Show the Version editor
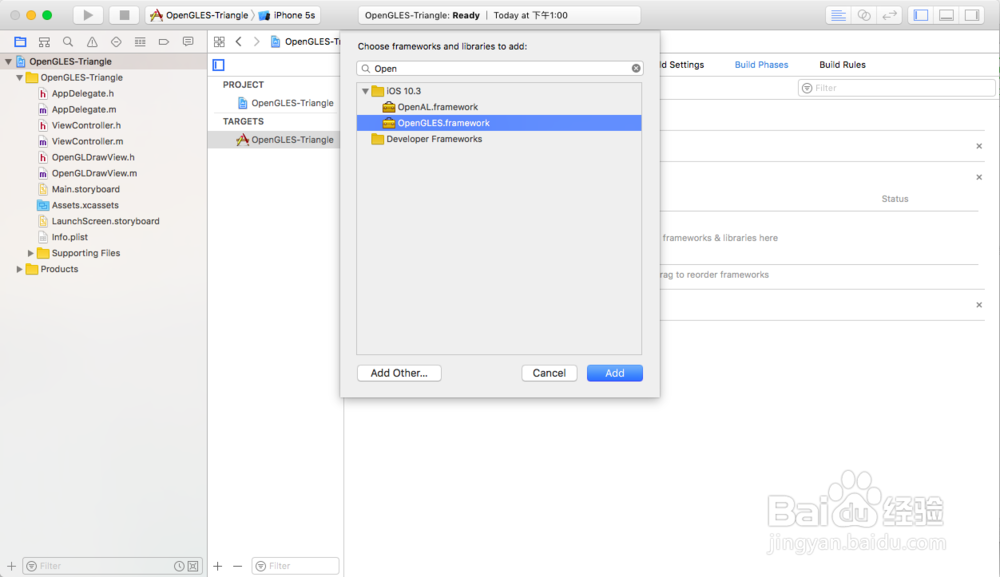The image size is (1000, 577). [x=889, y=15]
